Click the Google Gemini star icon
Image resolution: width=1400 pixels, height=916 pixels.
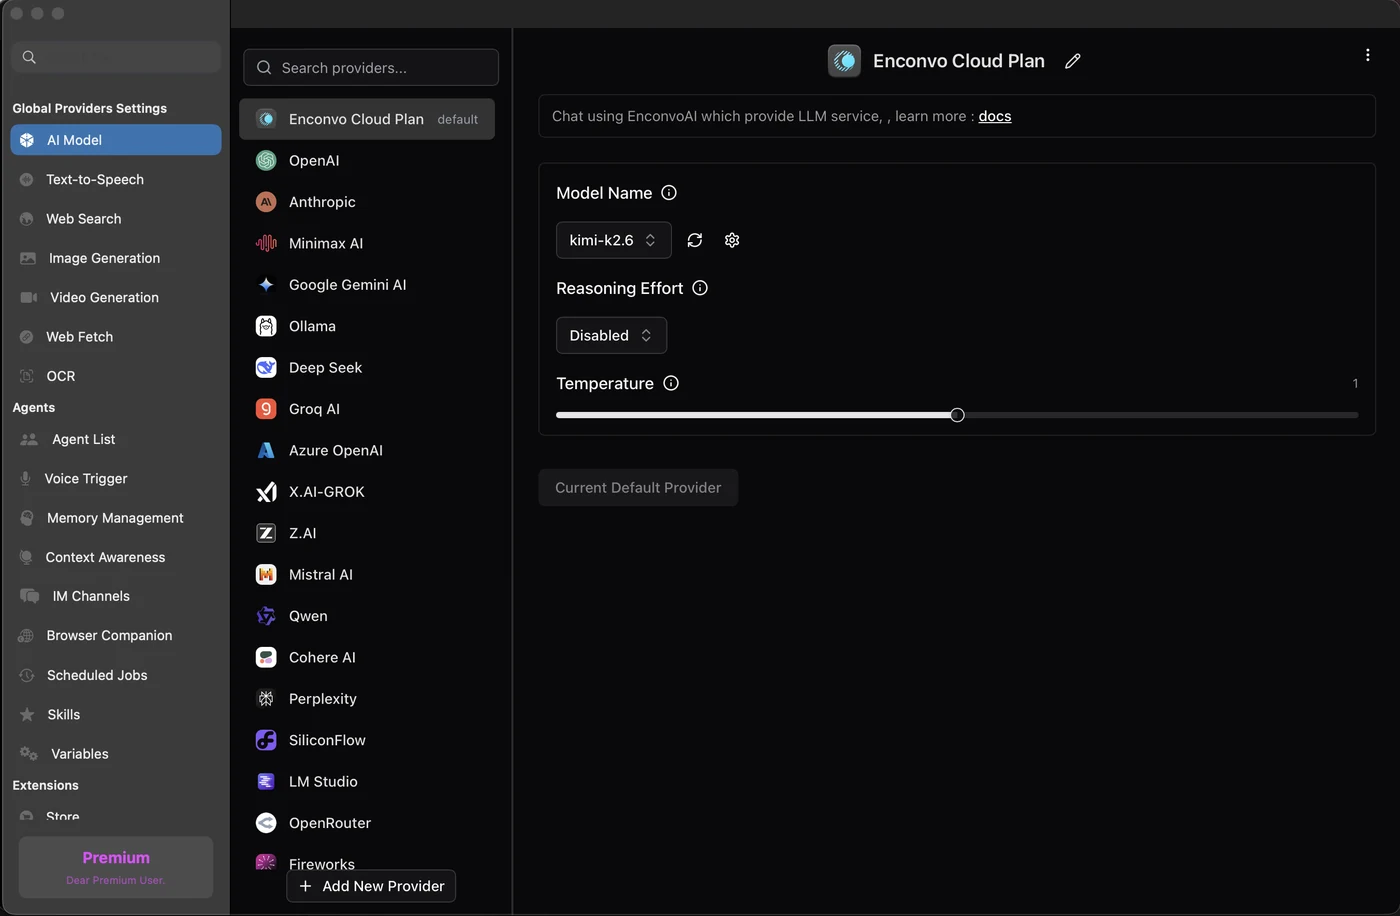click(x=266, y=285)
